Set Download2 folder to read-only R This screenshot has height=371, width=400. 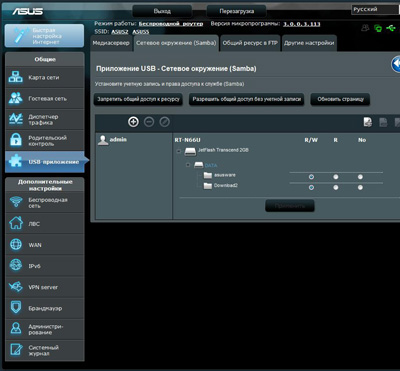[x=336, y=188]
